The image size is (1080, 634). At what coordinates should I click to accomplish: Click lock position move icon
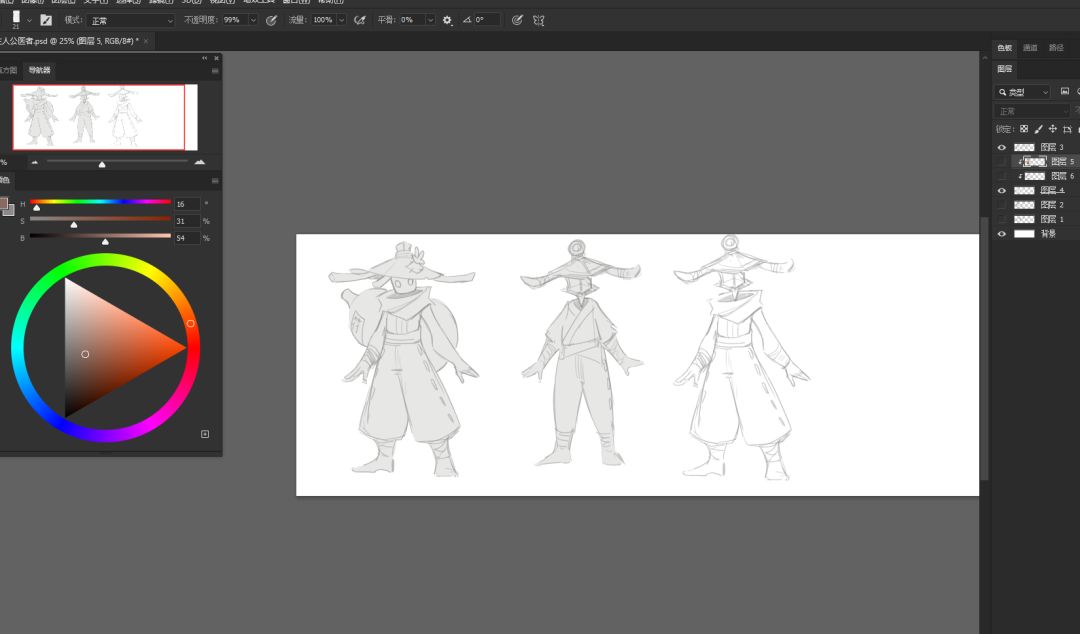tap(1053, 129)
